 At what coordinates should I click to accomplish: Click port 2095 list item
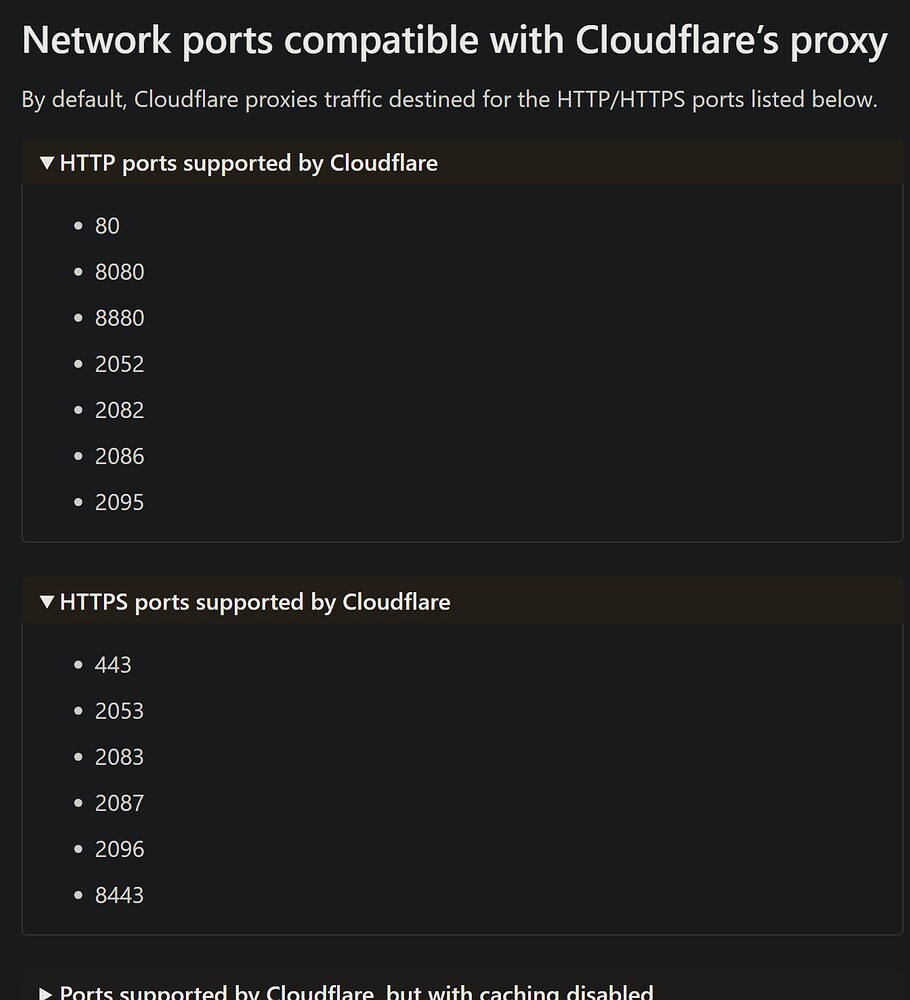click(x=119, y=502)
